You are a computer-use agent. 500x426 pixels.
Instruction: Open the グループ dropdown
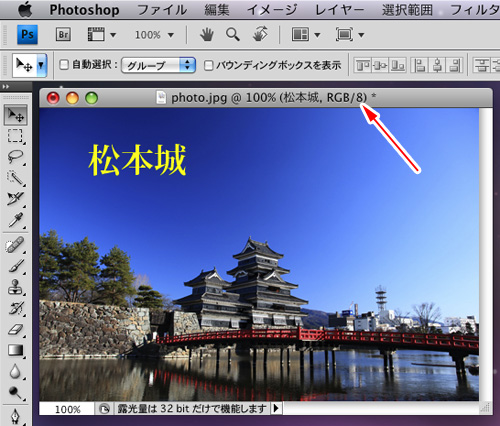tap(158, 65)
